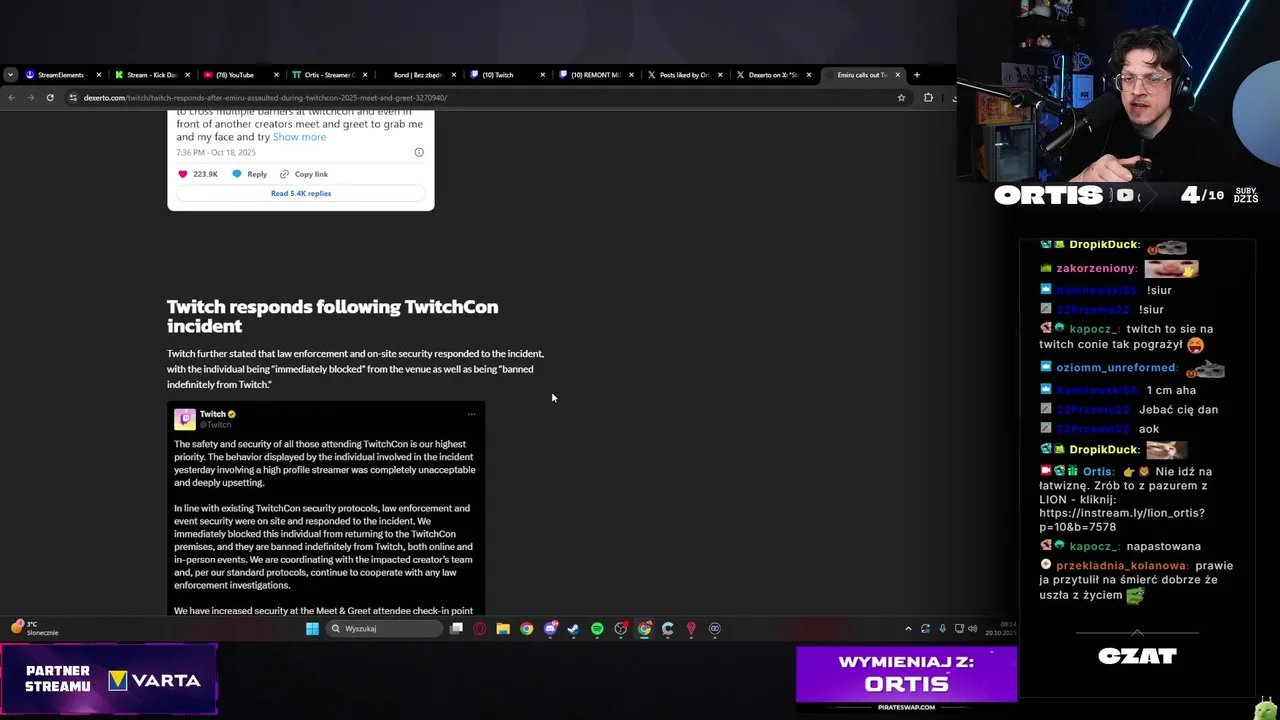
Task: Open the Windows Start menu
Action: pos(312,629)
